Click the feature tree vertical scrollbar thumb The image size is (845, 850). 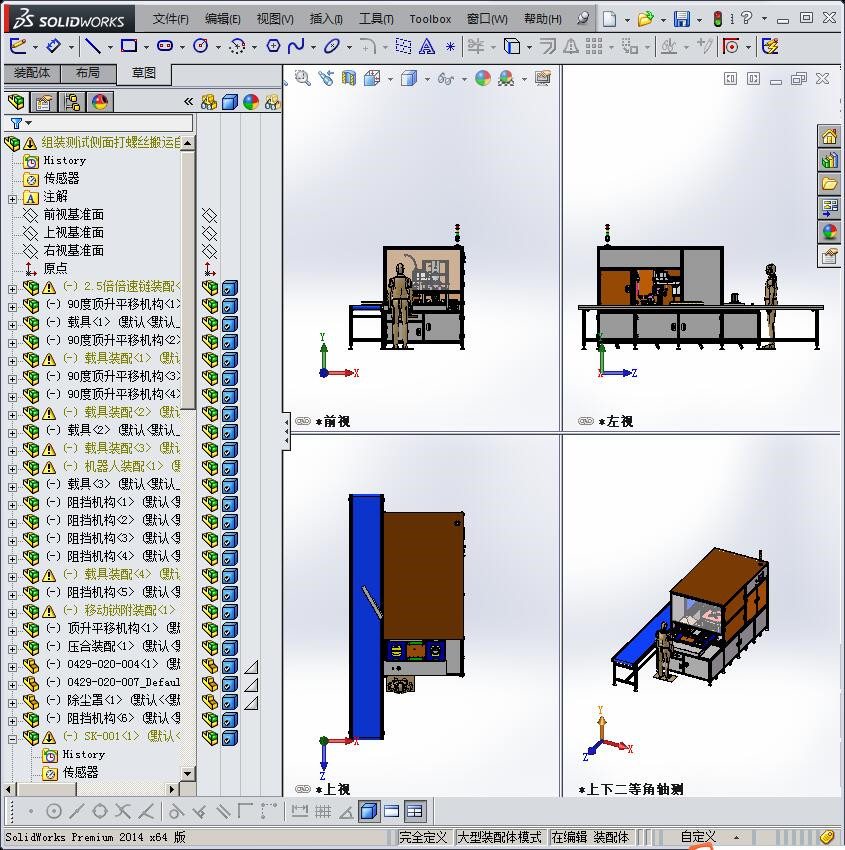188,281
